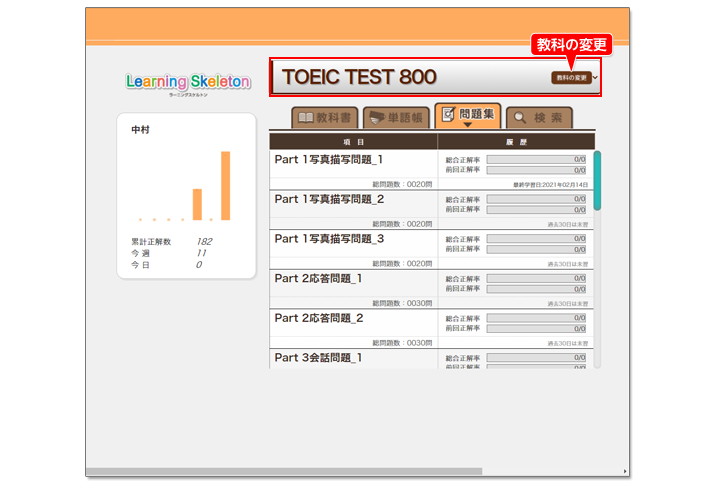Click 総合正解率 bar for Part 1写真描写問題_1

(x=536, y=160)
